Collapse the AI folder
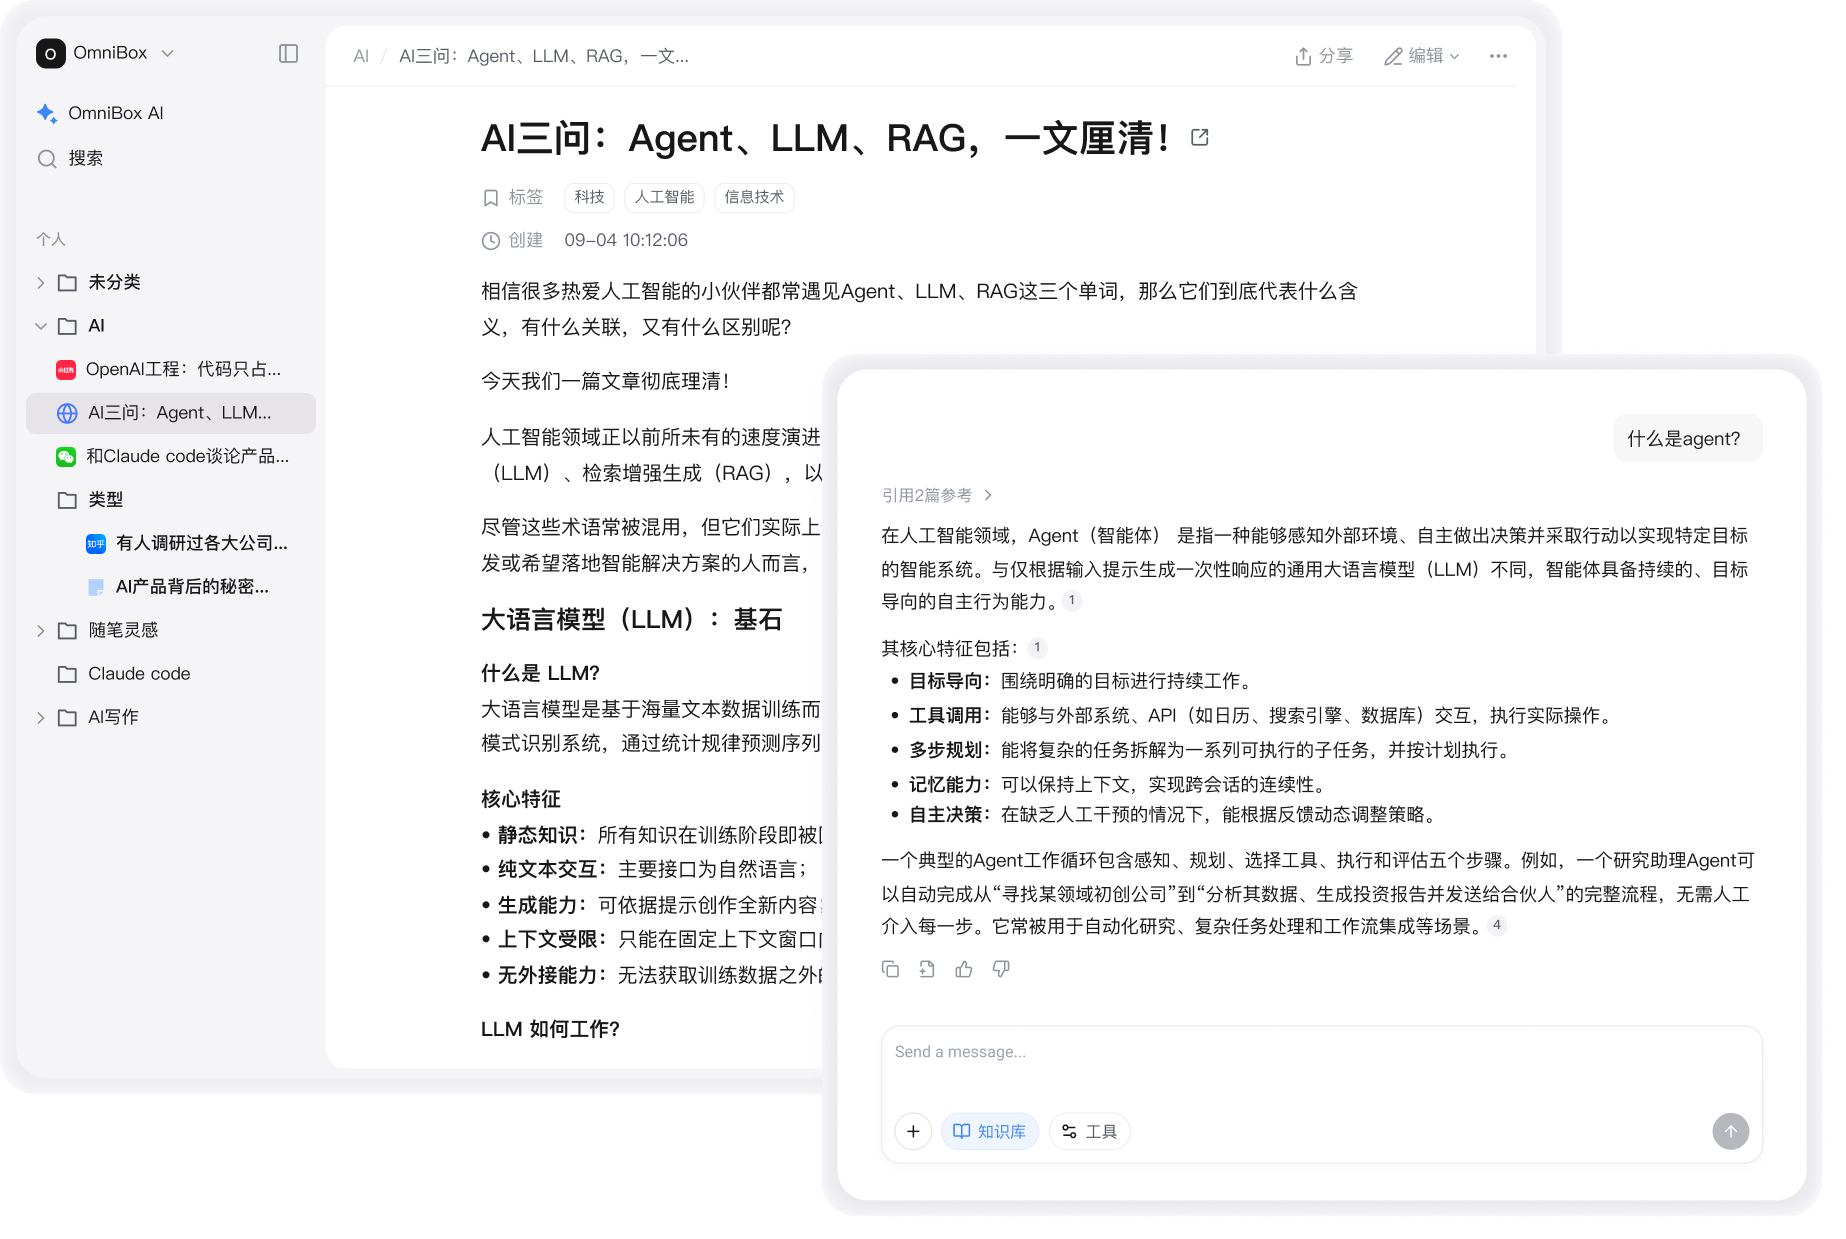This screenshot has height=1239, width=1846. pyautogui.click(x=41, y=326)
